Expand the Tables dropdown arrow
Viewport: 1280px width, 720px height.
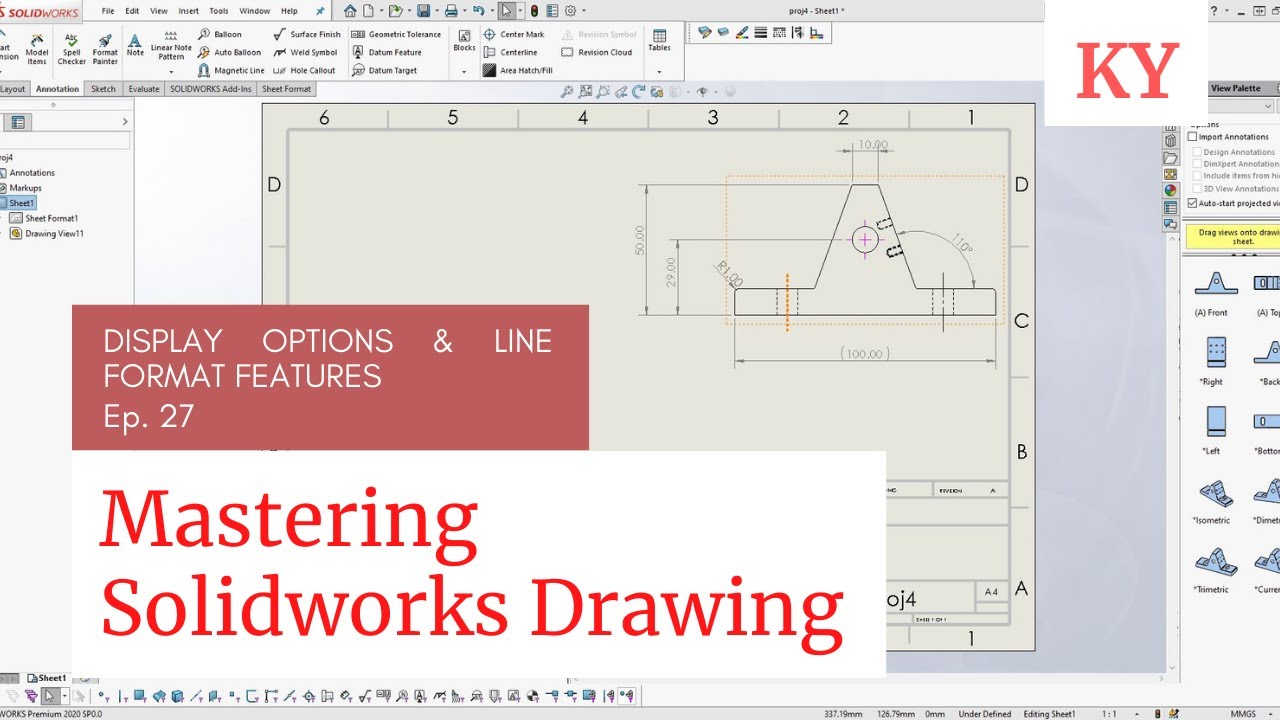[659, 72]
